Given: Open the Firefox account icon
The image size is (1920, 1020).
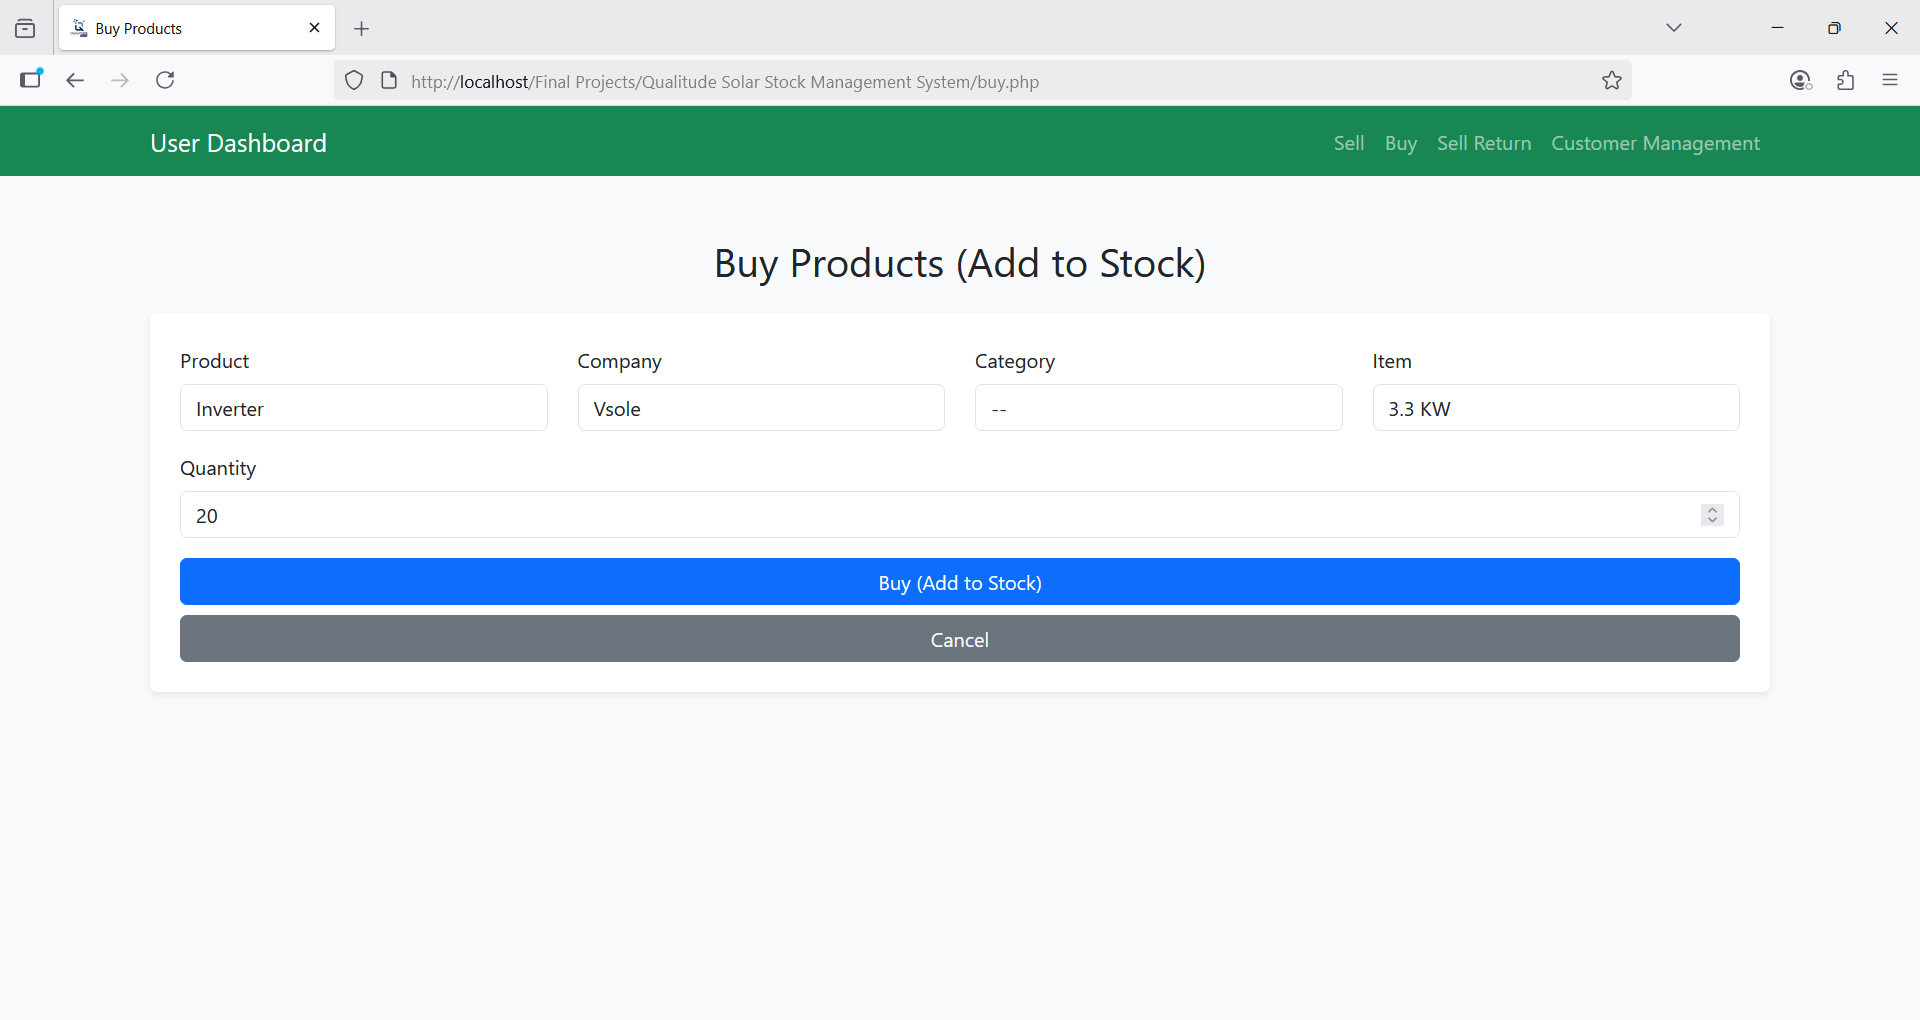Looking at the screenshot, I should tap(1800, 81).
